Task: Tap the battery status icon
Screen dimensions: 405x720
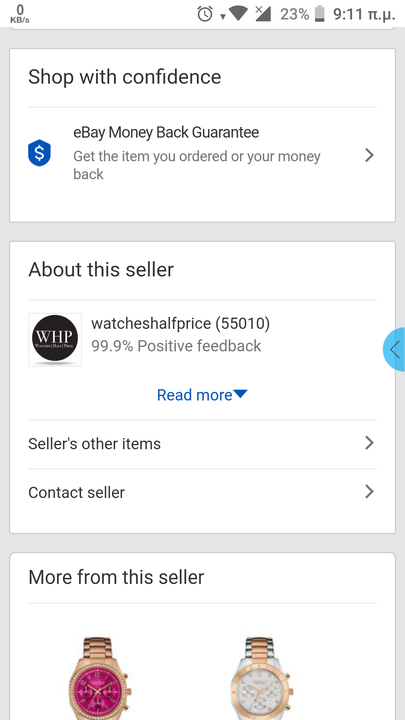Action: coord(320,14)
